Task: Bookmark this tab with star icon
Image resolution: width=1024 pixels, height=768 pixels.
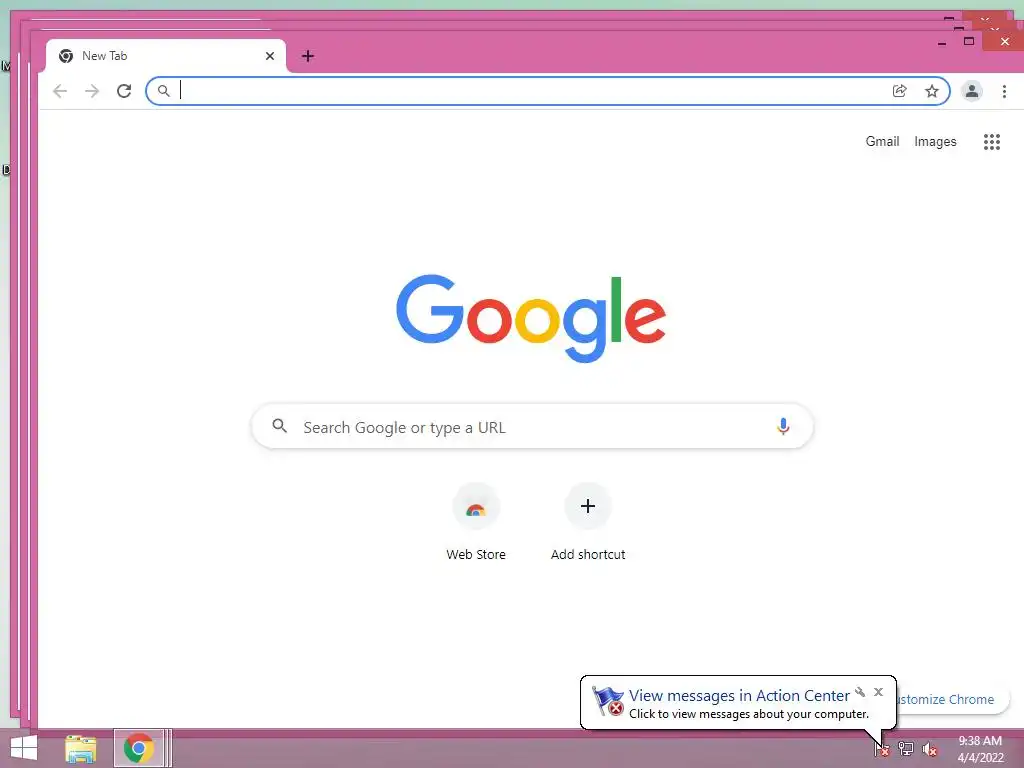Action: click(x=932, y=91)
